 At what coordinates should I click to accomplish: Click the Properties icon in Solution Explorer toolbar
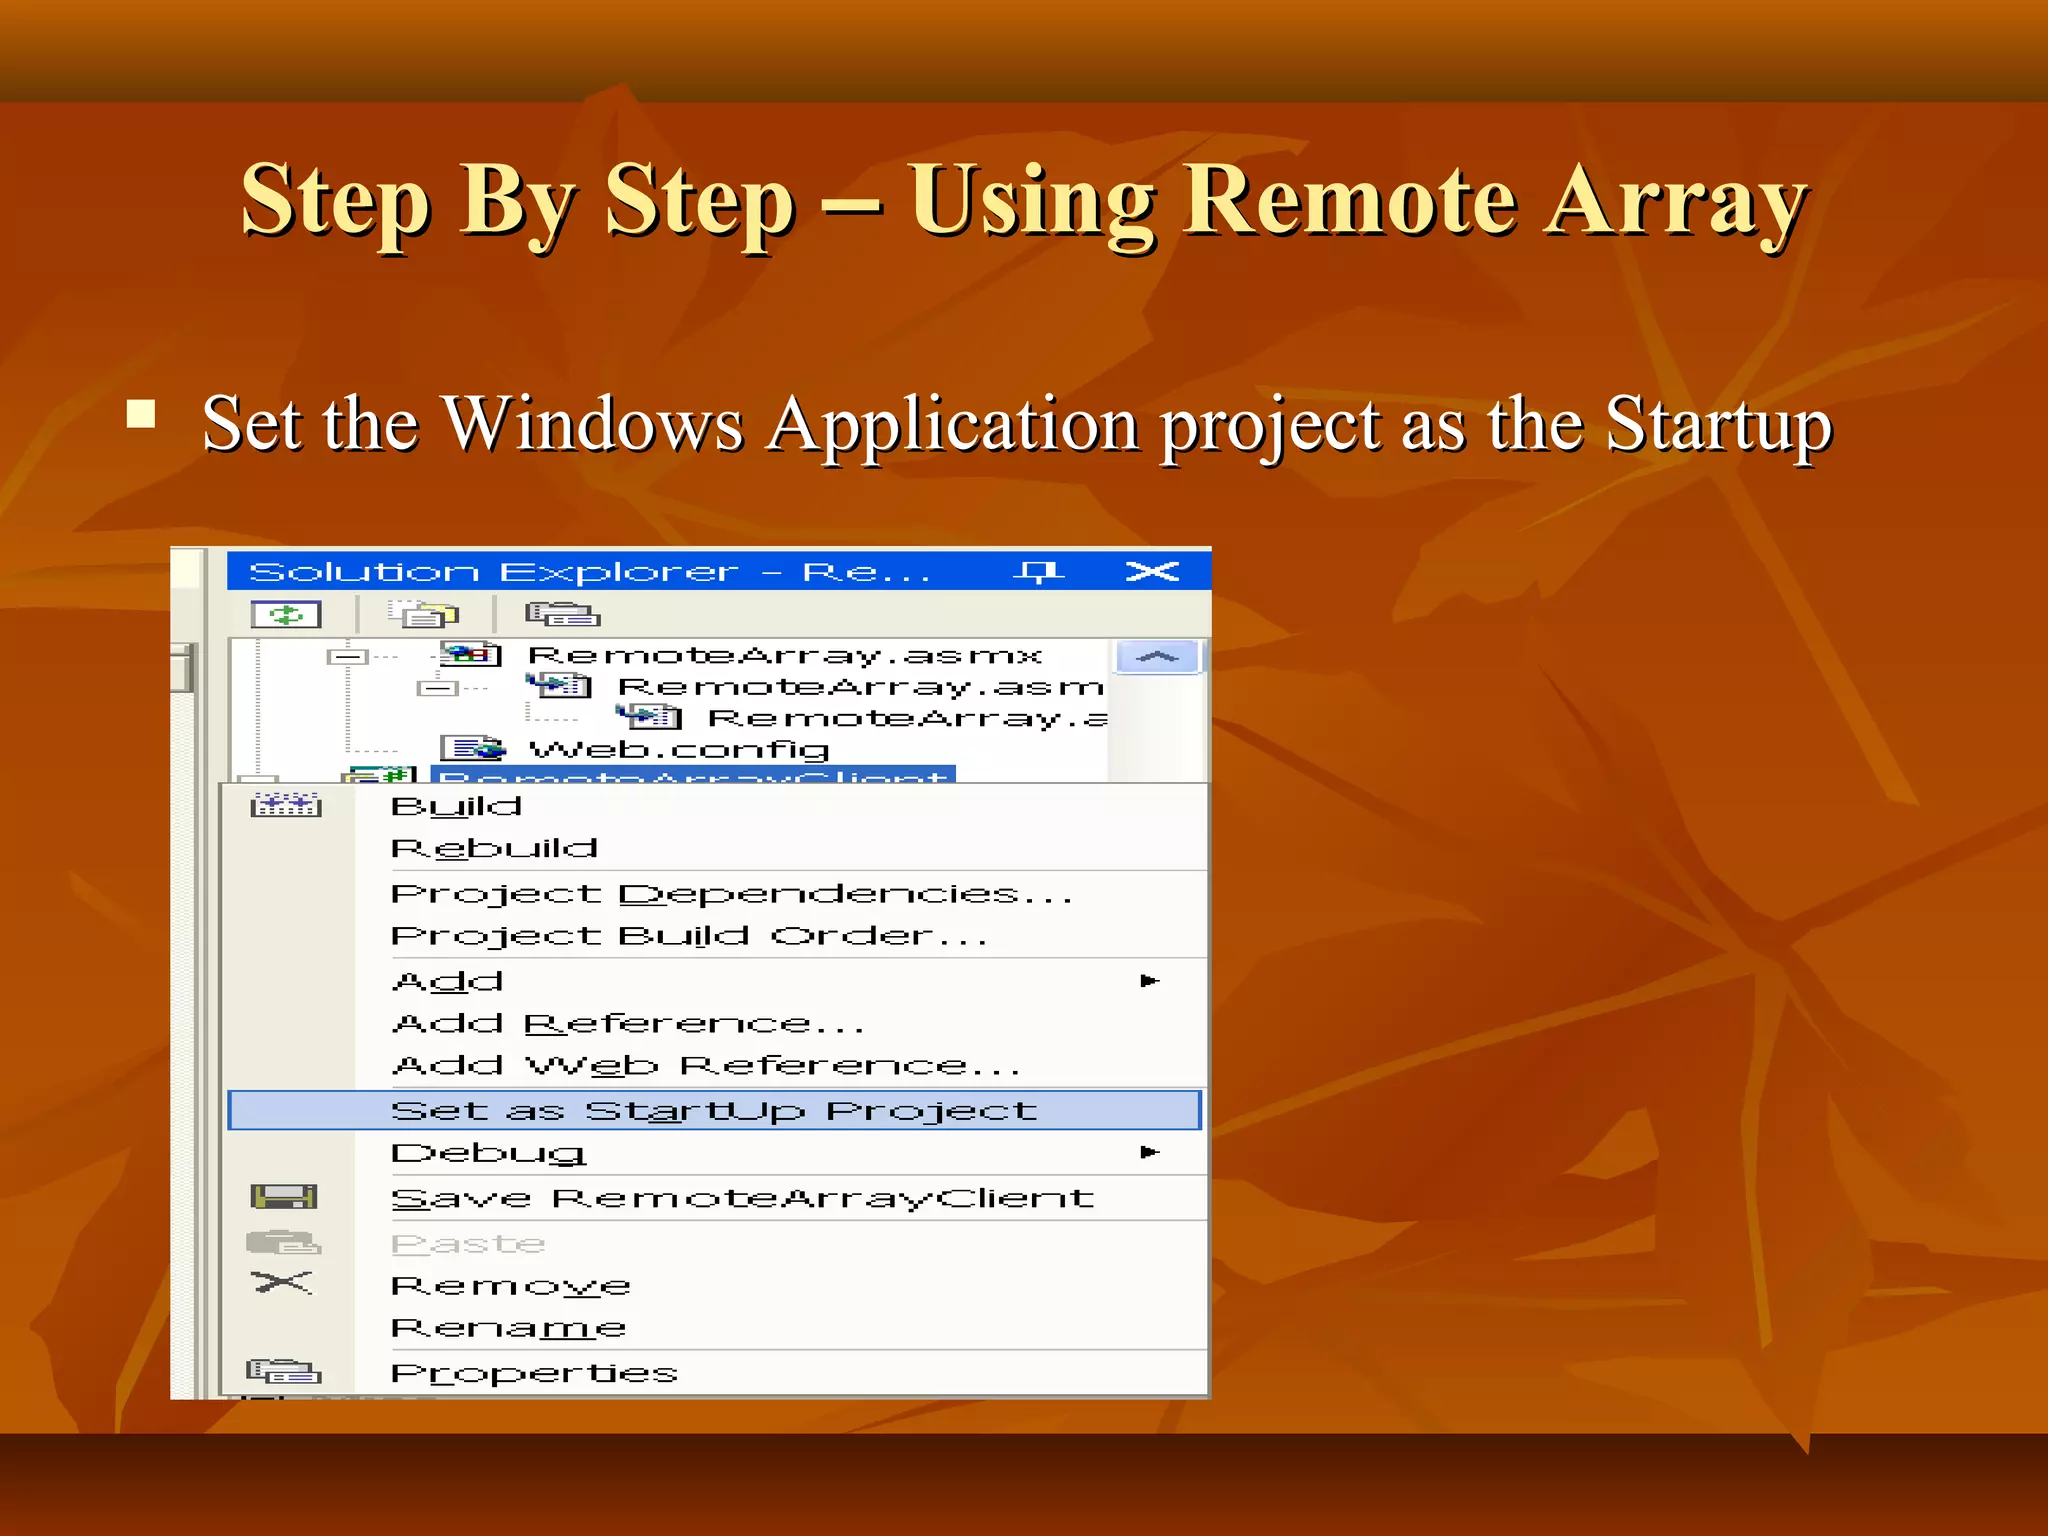(x=562, y=614)
